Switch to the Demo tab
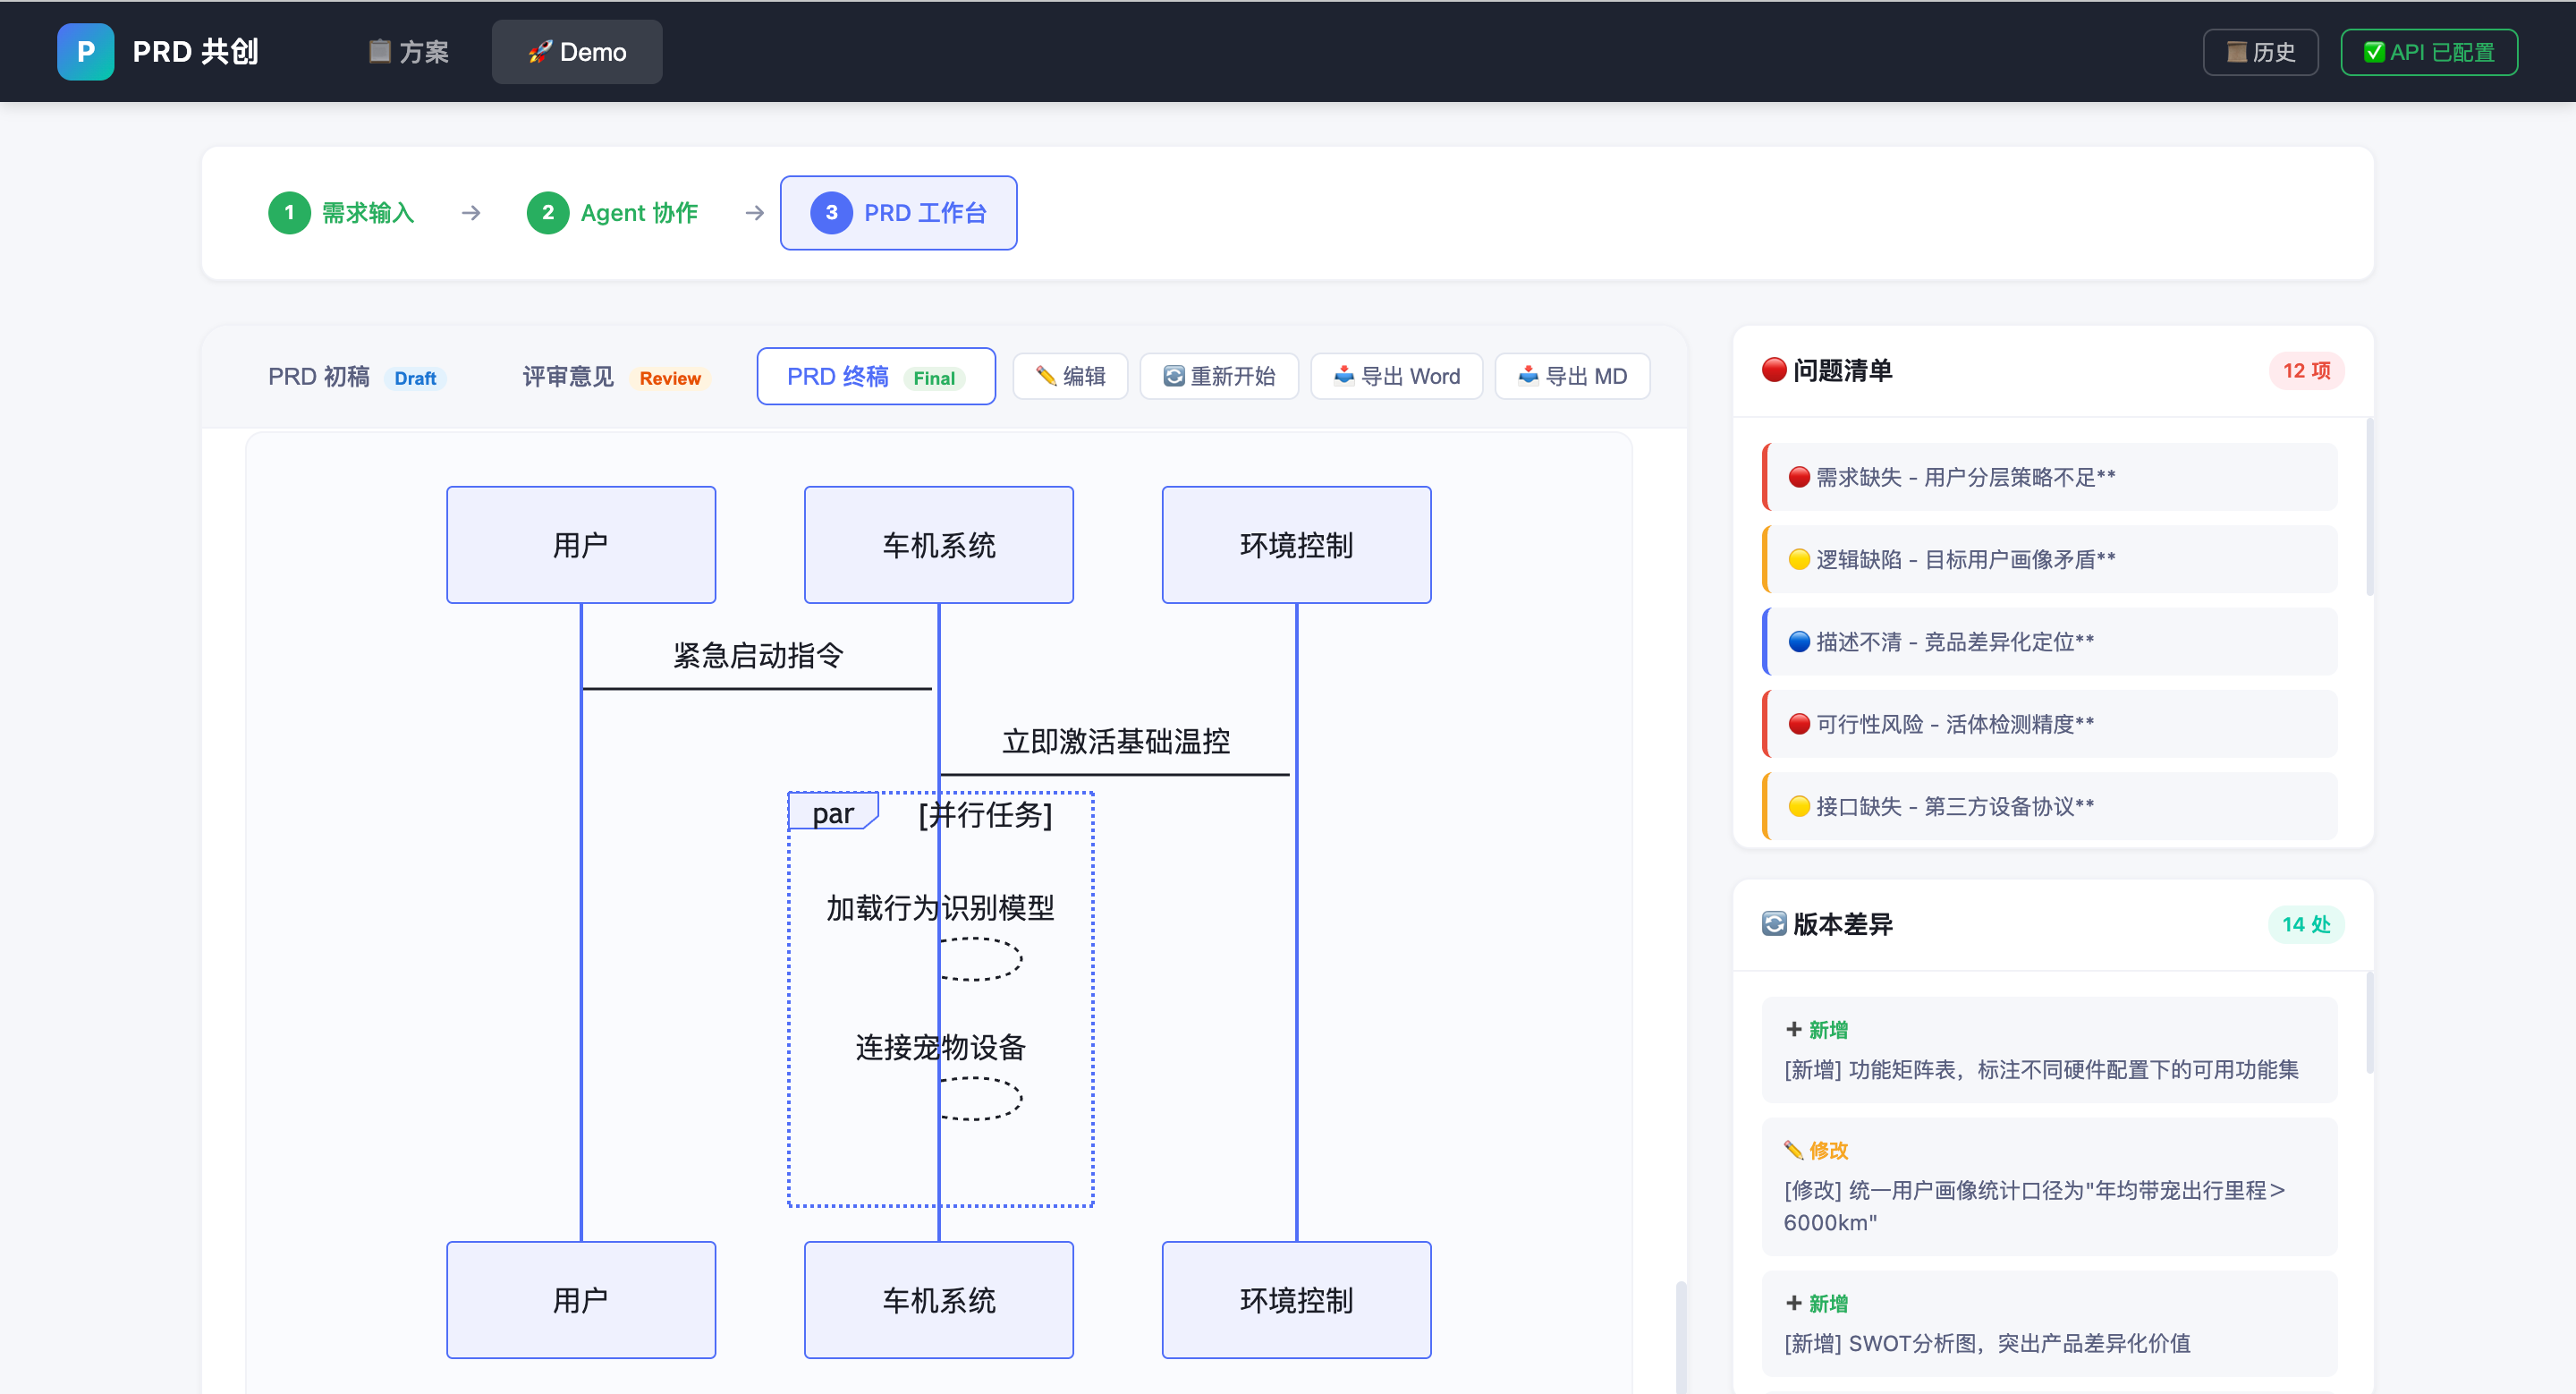 click(x=577, y=52)
